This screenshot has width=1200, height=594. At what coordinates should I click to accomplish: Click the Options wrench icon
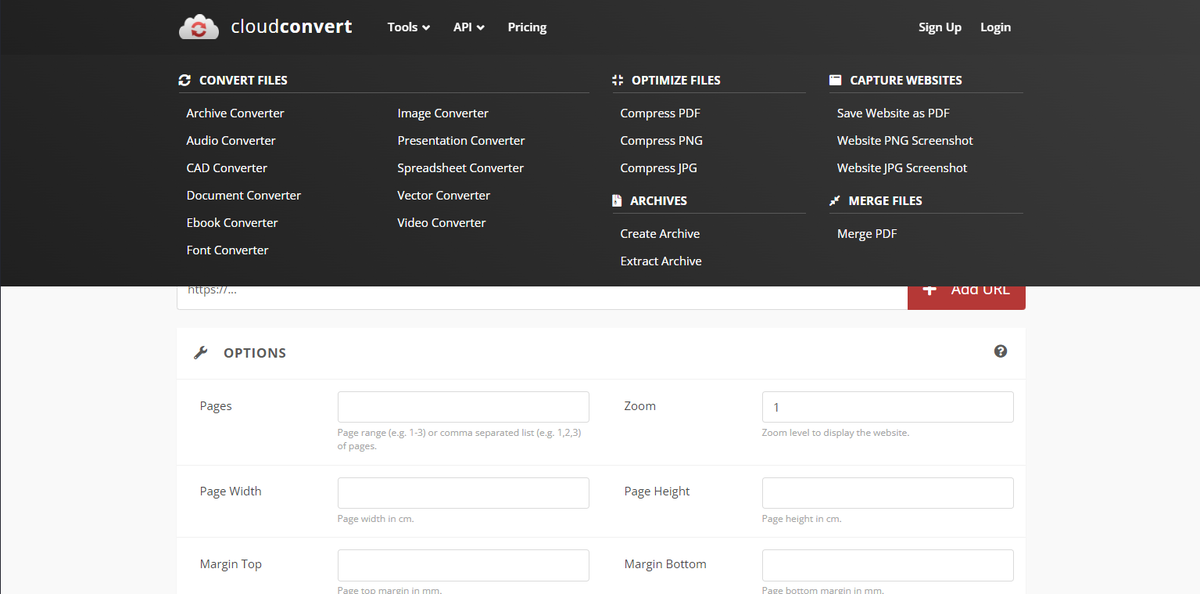point(200,353)
